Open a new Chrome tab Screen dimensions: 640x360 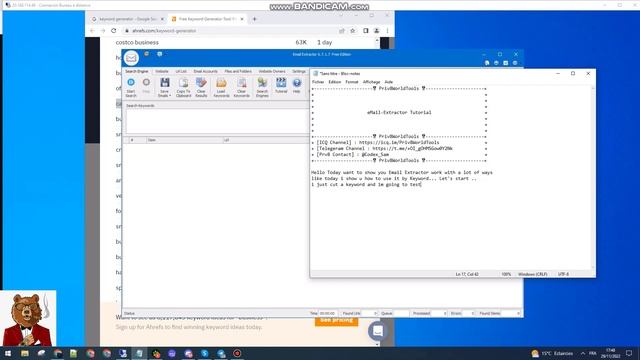coord(254,19)
